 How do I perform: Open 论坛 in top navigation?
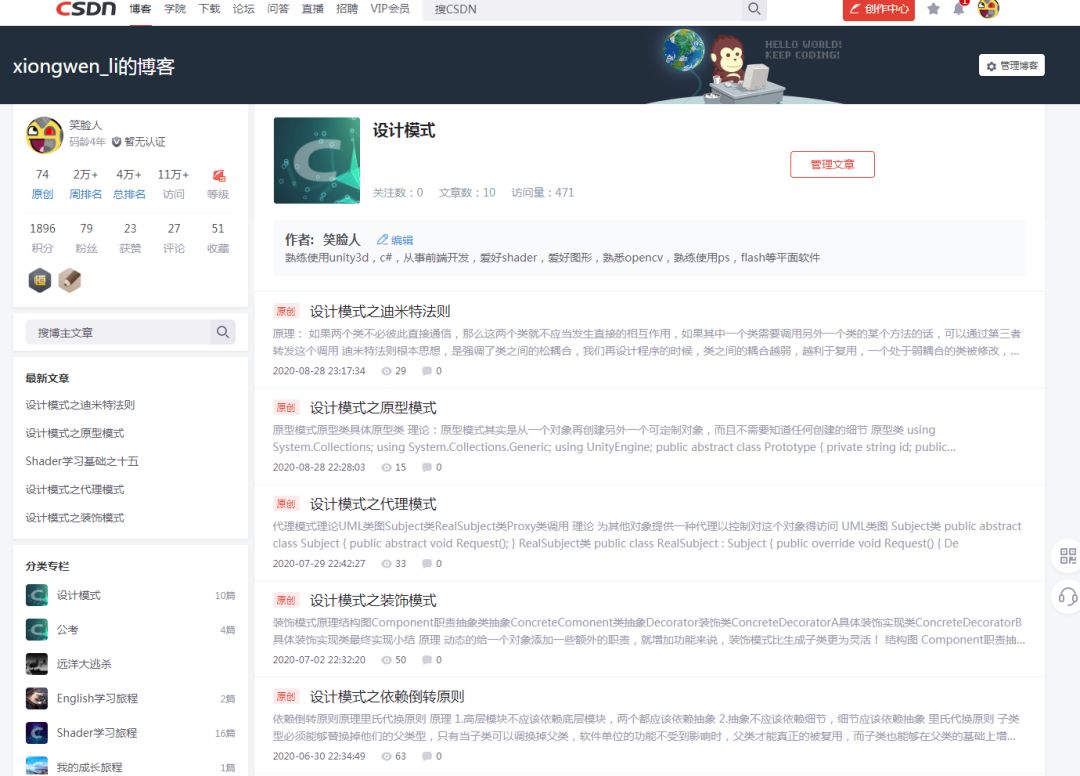pos(244,9)
